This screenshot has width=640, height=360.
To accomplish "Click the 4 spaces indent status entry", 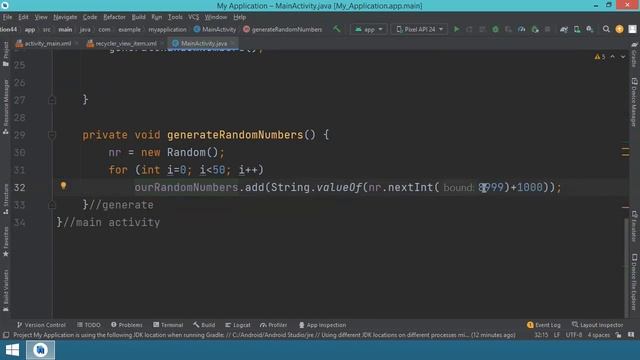I will click(598, 335).
